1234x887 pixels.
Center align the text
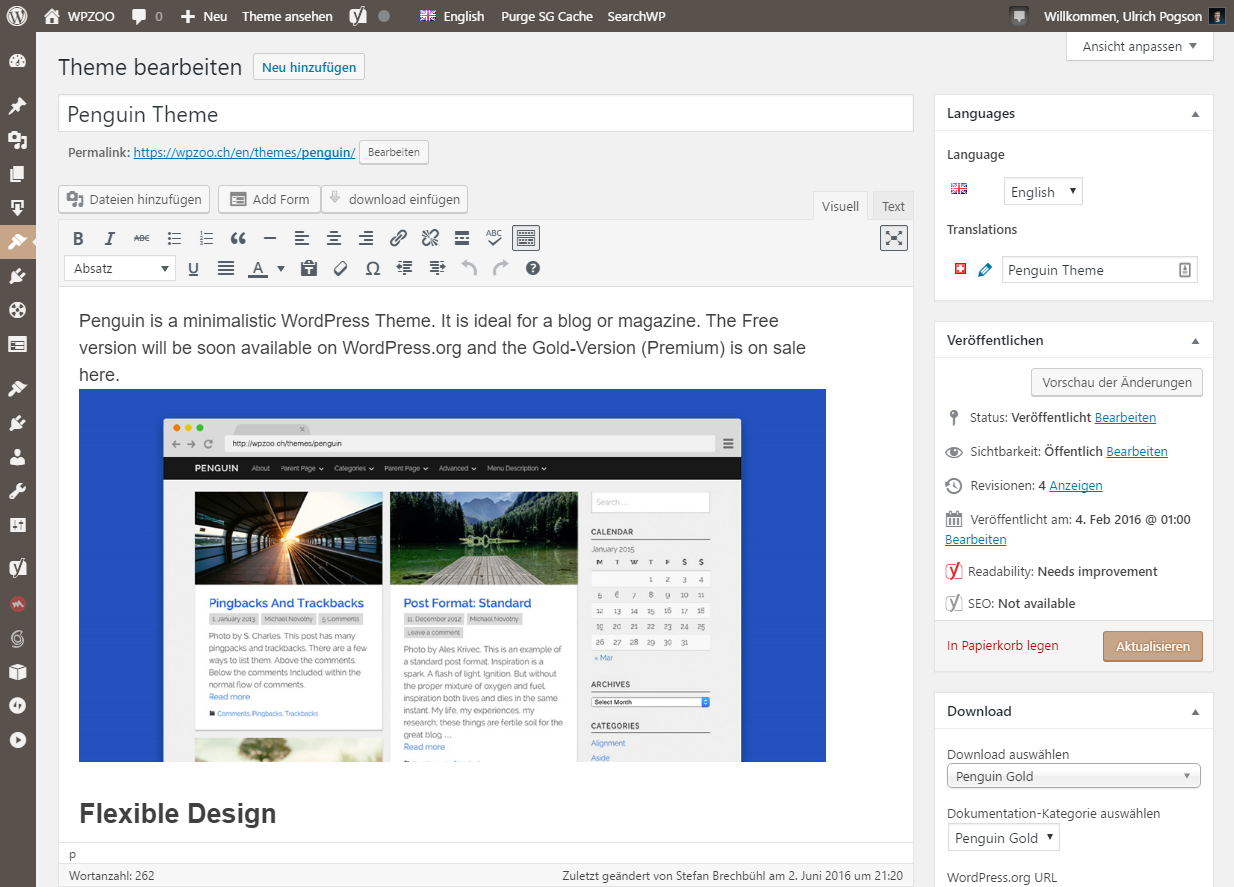334,238
